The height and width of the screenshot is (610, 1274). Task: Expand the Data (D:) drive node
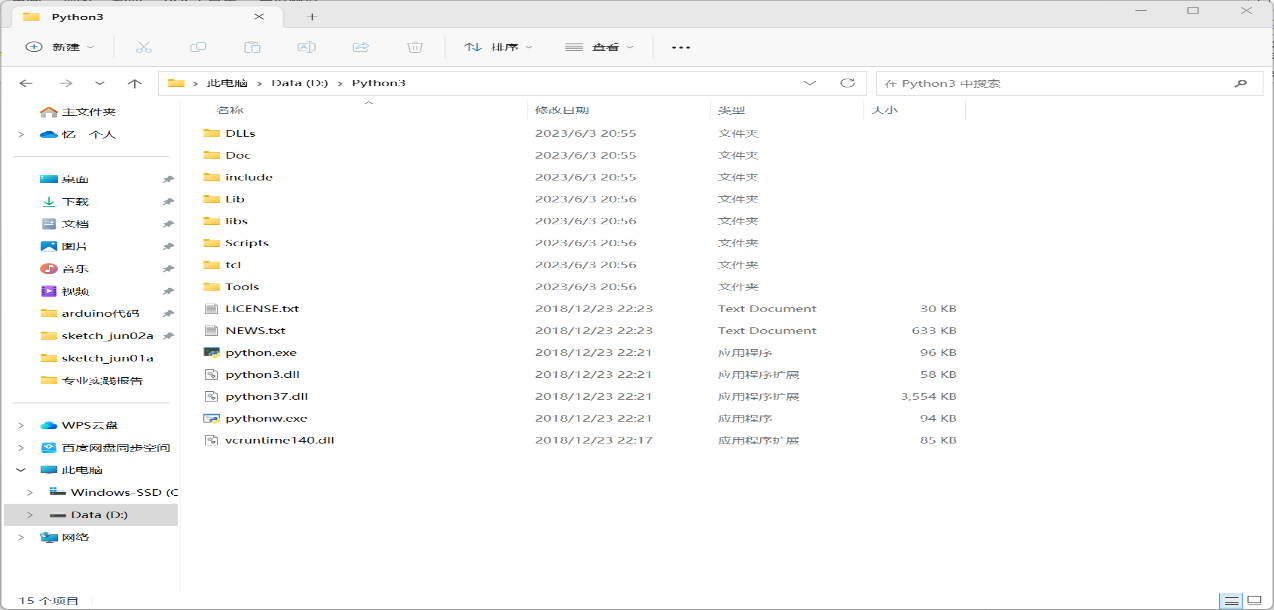click(30, 515)
